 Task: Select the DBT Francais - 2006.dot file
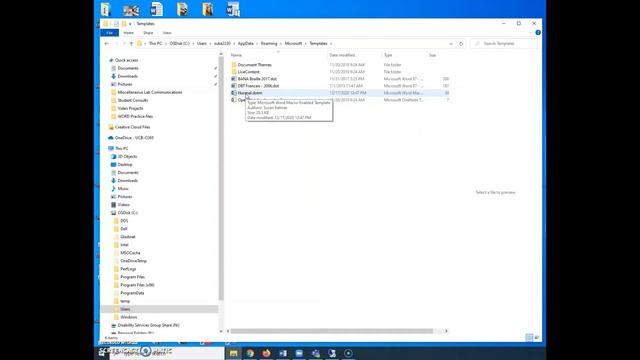(x=258, y=86)
